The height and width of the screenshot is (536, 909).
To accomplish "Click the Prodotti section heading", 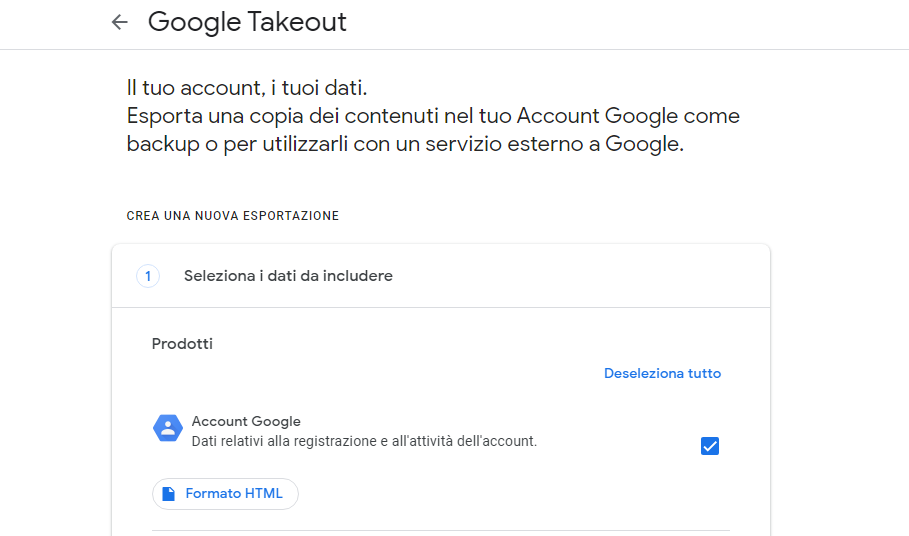I will coord(182,344).
